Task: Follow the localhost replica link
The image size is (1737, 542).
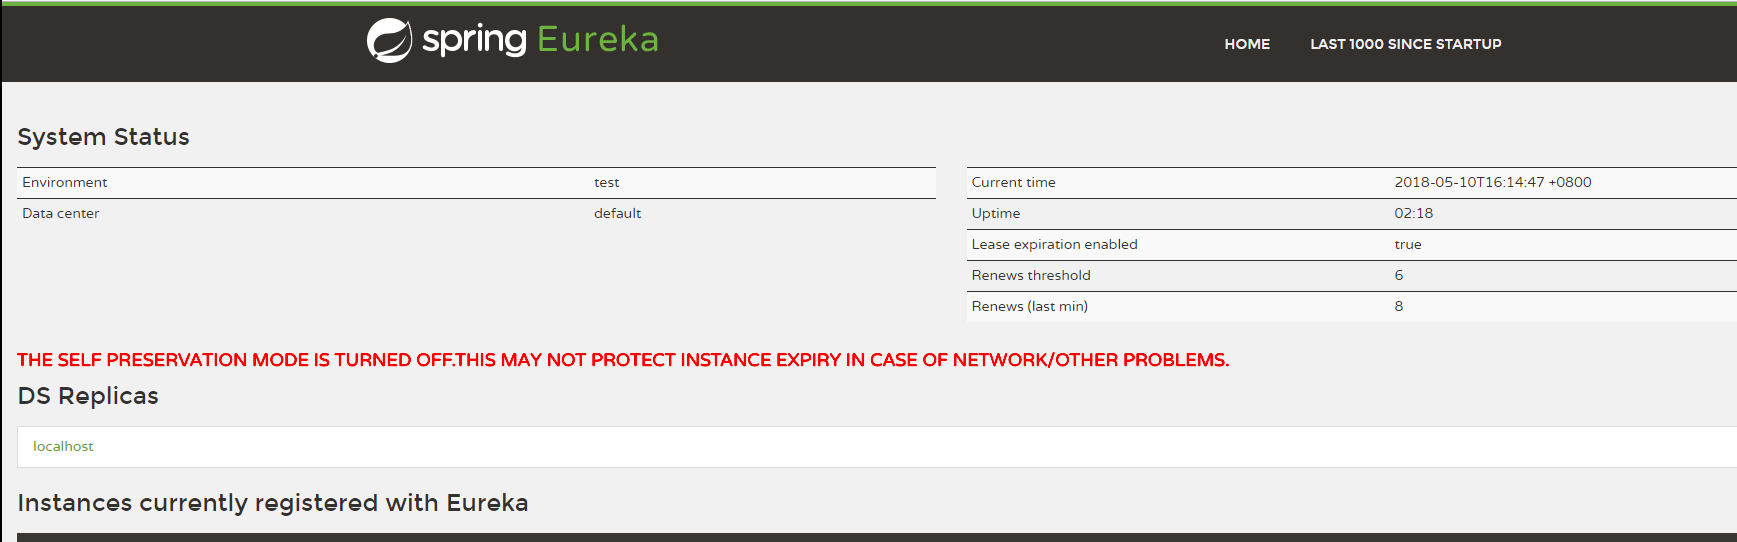Action: click(63, 446)
